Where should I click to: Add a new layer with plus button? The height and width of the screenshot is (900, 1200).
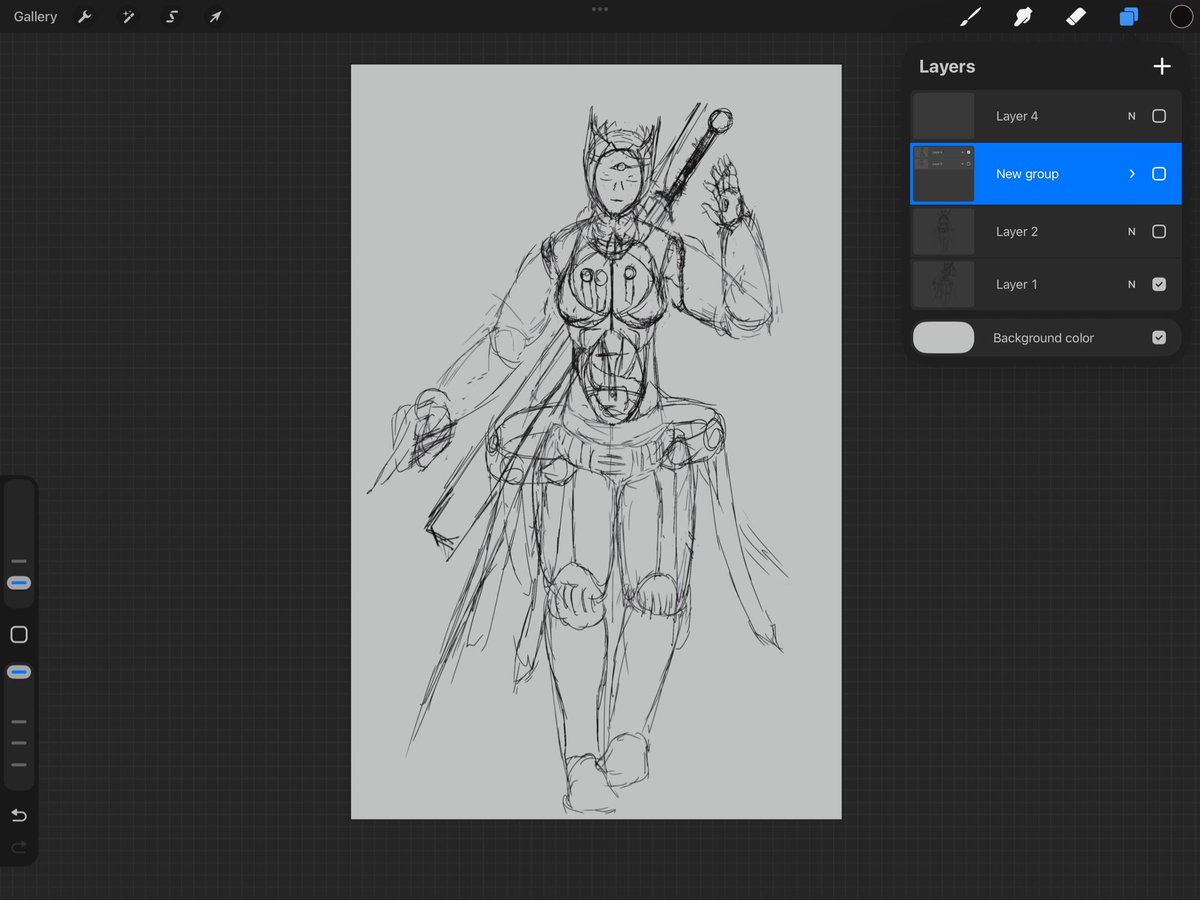pos(1162,66)
